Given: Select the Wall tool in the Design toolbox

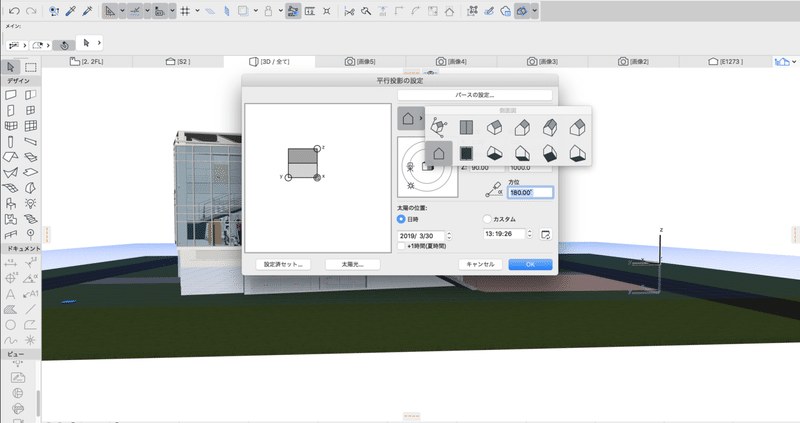Looking at the screenshot, I should coord(11,95).
